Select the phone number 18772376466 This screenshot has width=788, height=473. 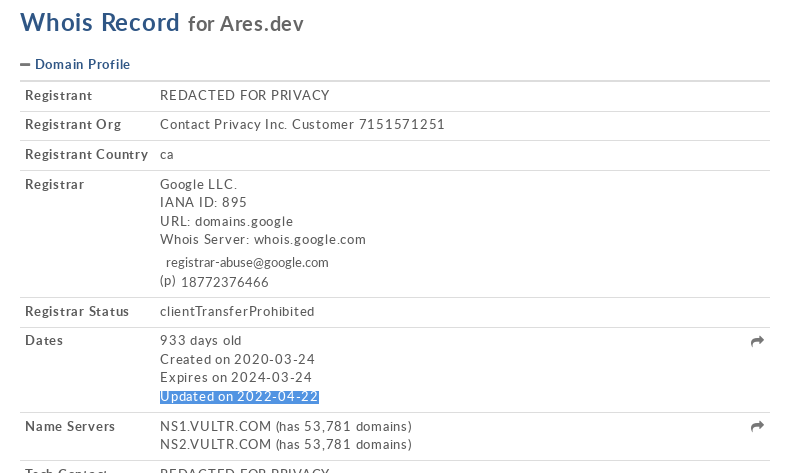pos(225,282)
